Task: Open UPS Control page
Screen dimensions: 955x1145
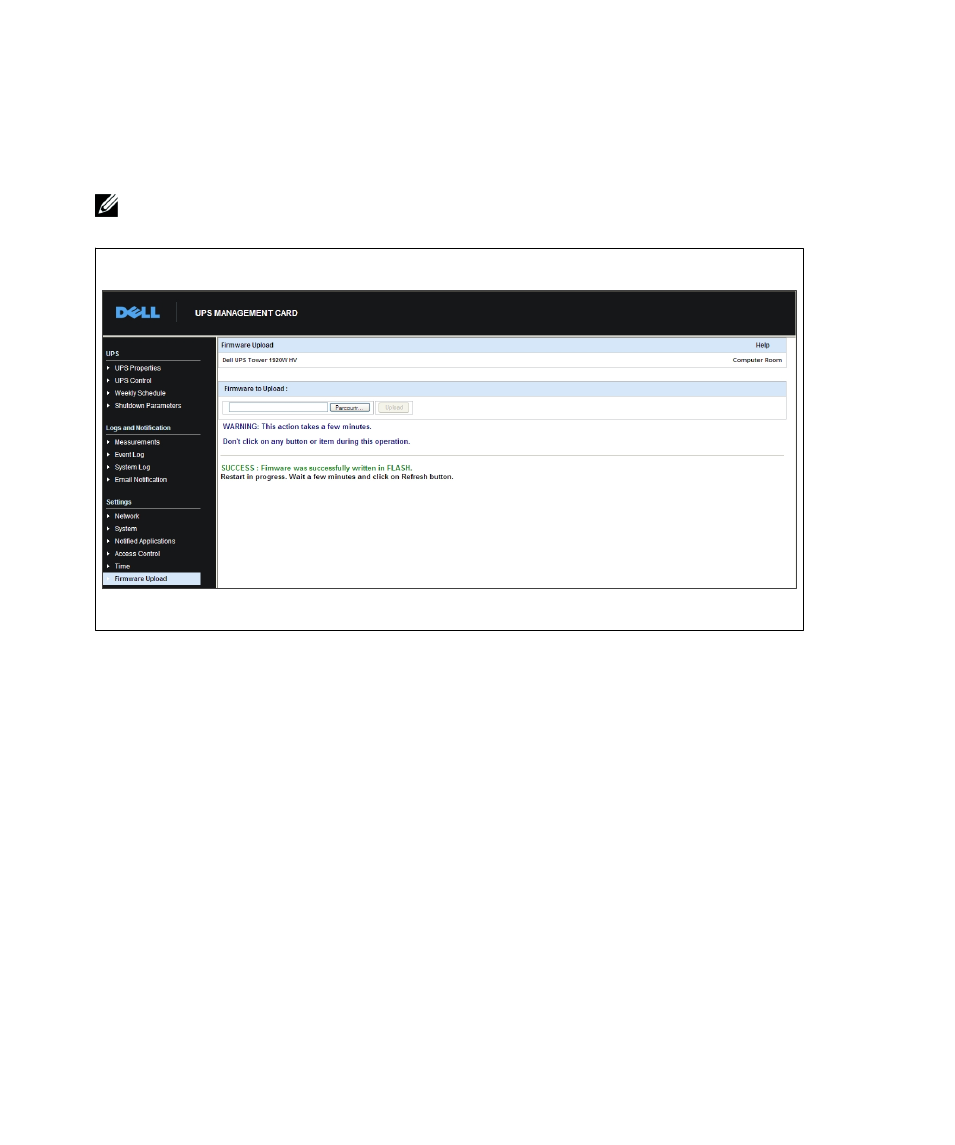Action: tap(133, 380)
